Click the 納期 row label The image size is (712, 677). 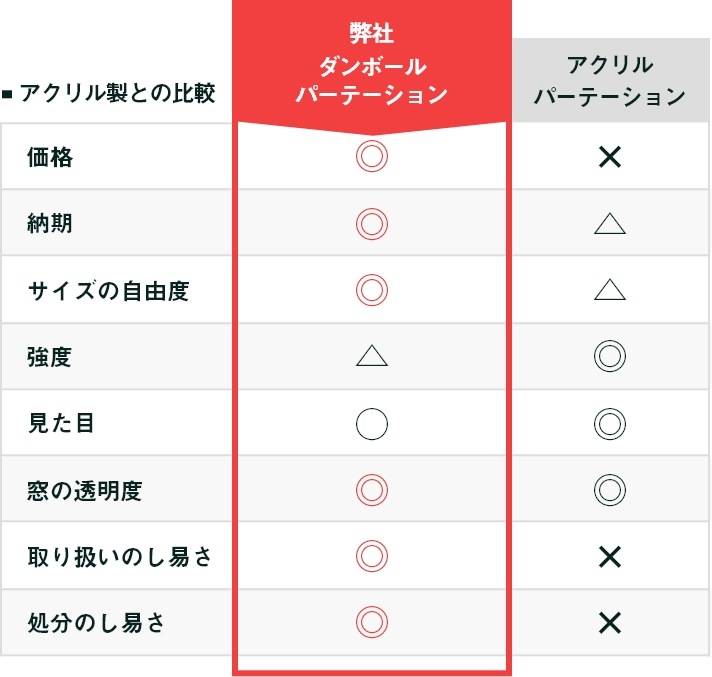pos(50,224)
